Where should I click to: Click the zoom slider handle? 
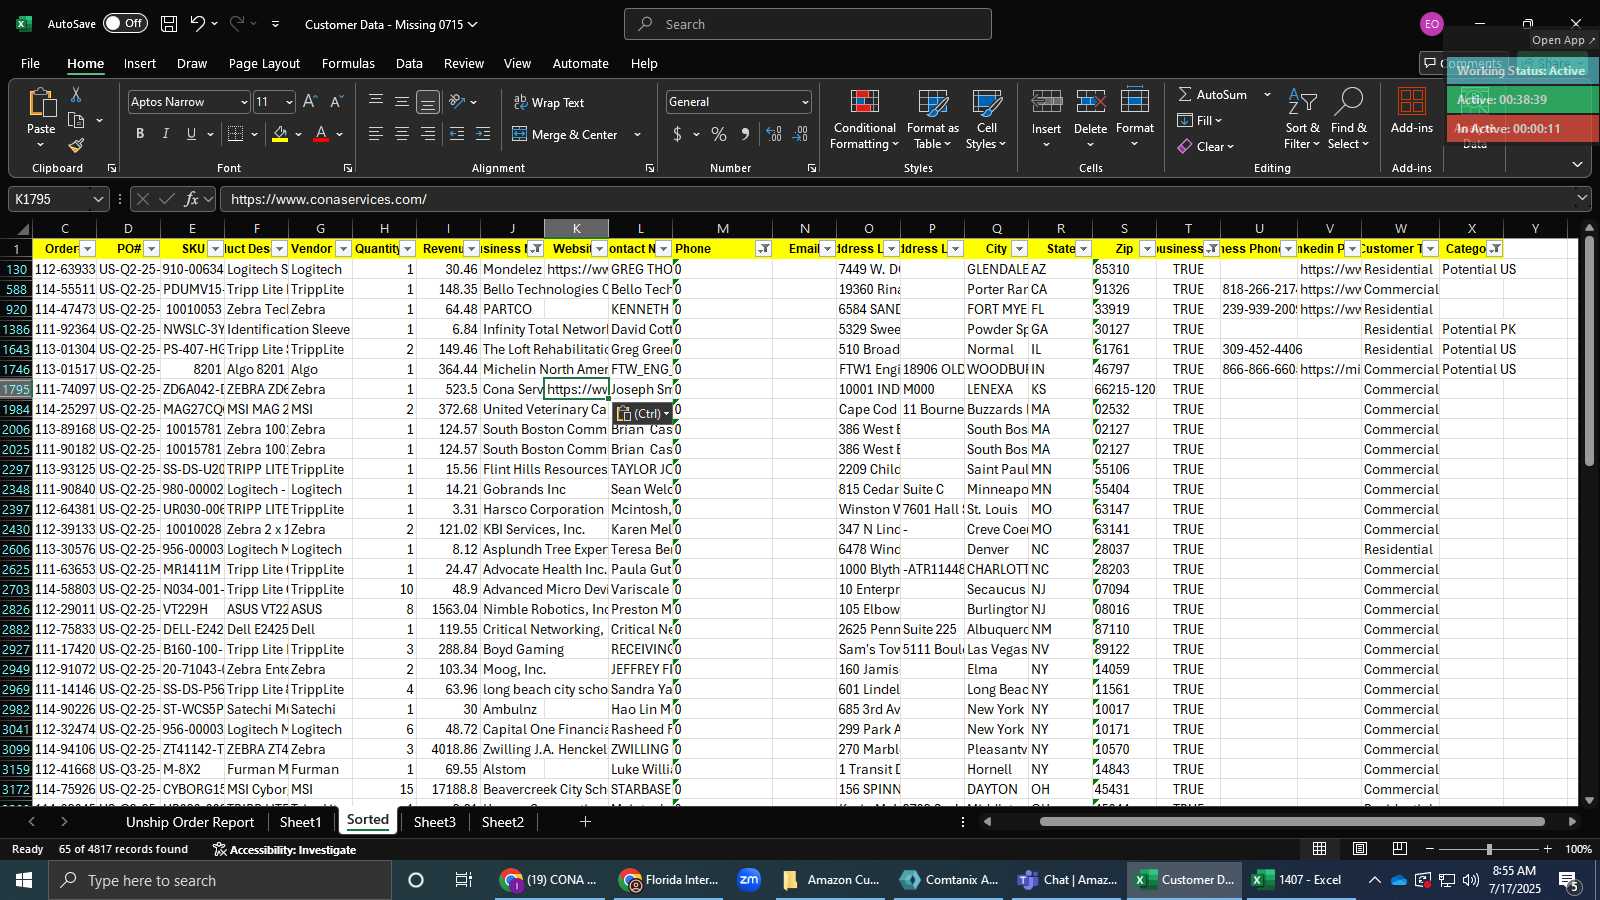click(1489, 849)
